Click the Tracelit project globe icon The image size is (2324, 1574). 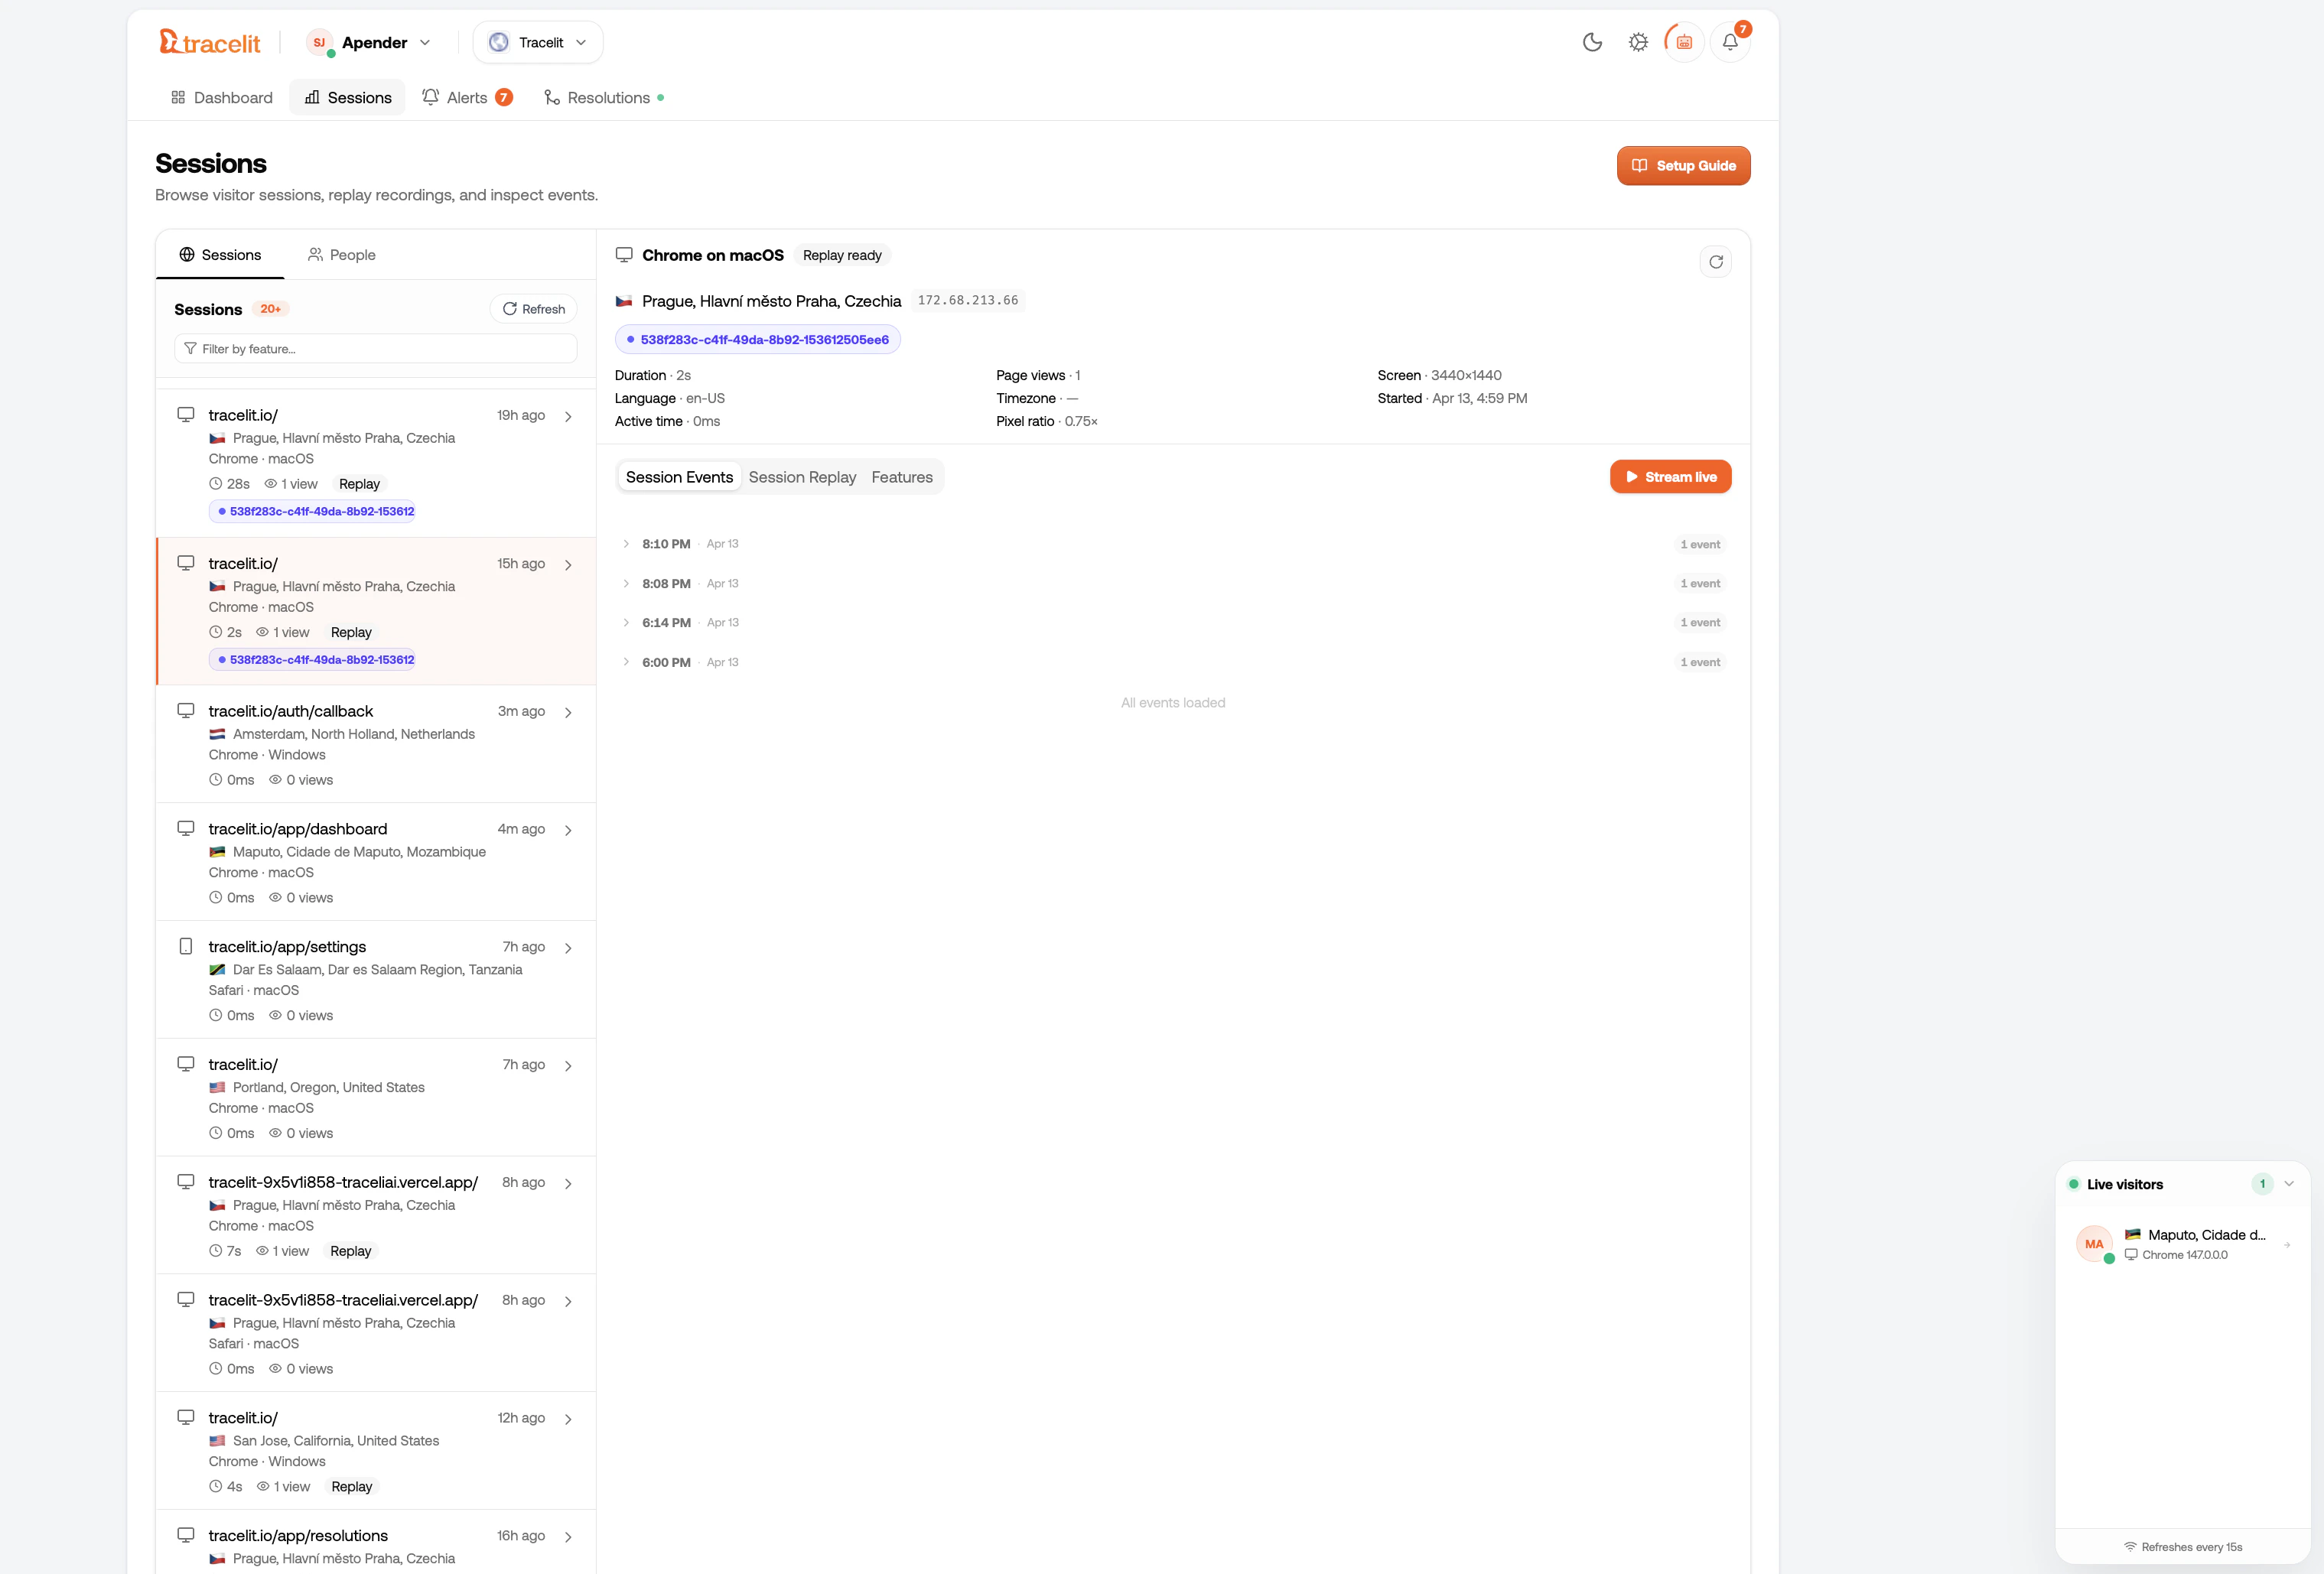[498, 42]
